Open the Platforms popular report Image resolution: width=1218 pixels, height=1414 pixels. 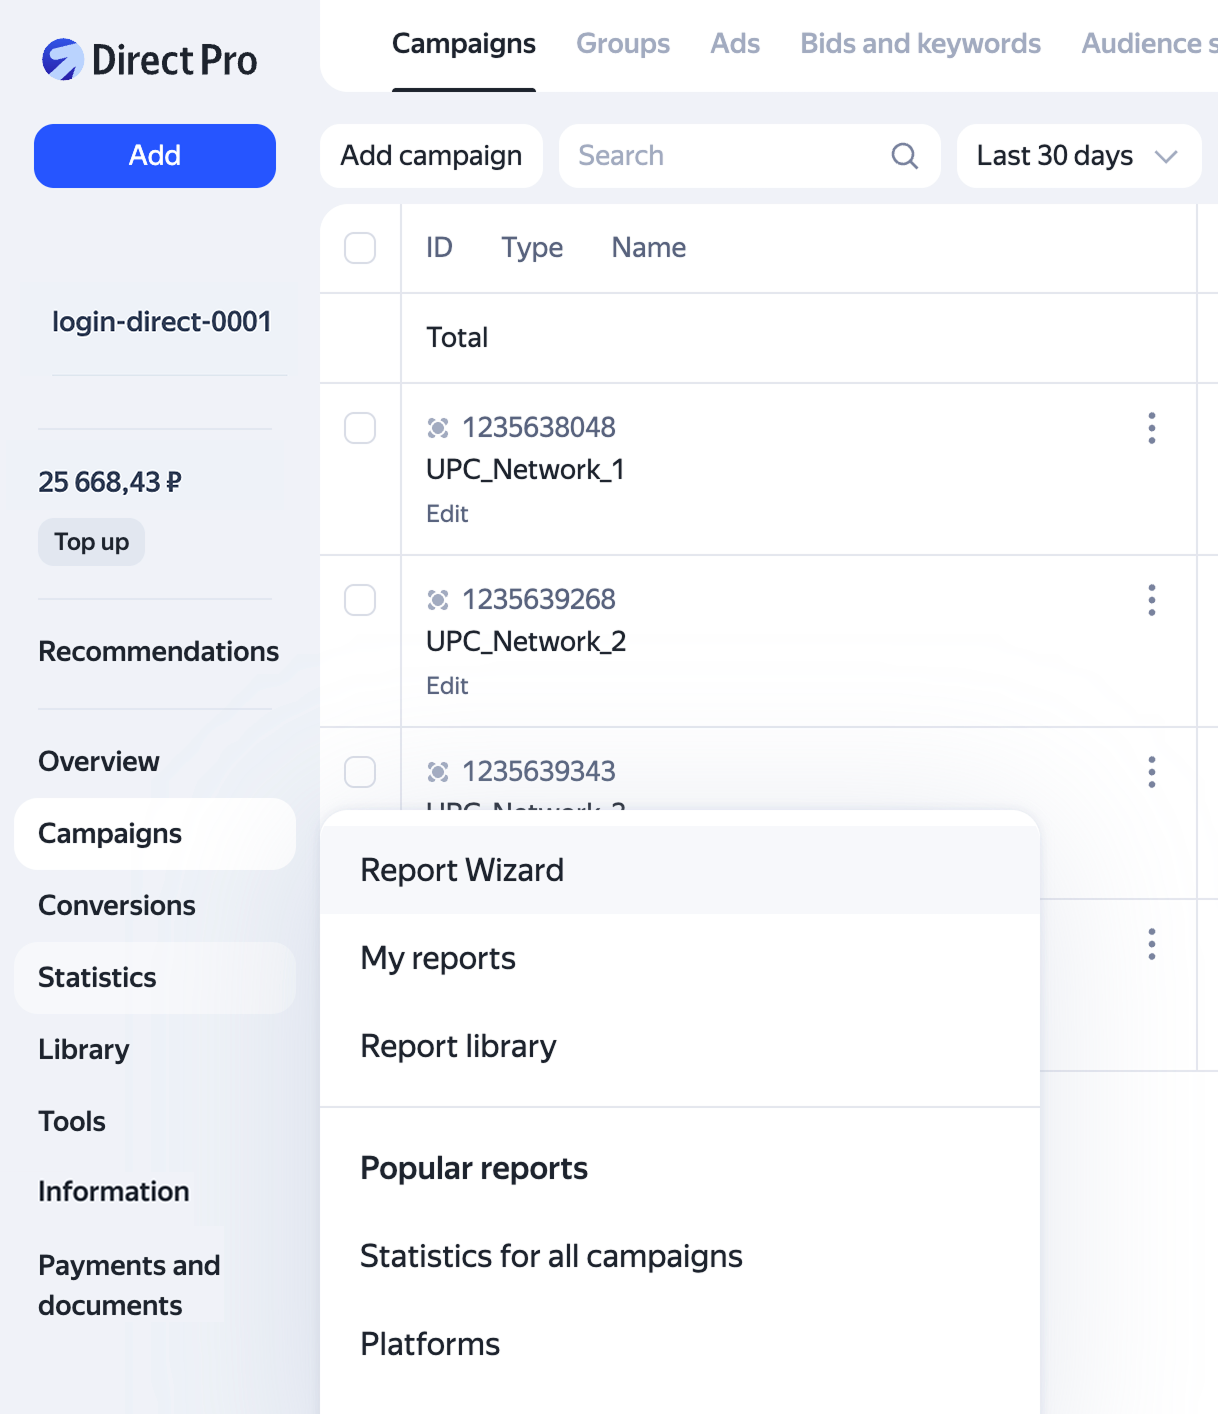[680, 1344]
